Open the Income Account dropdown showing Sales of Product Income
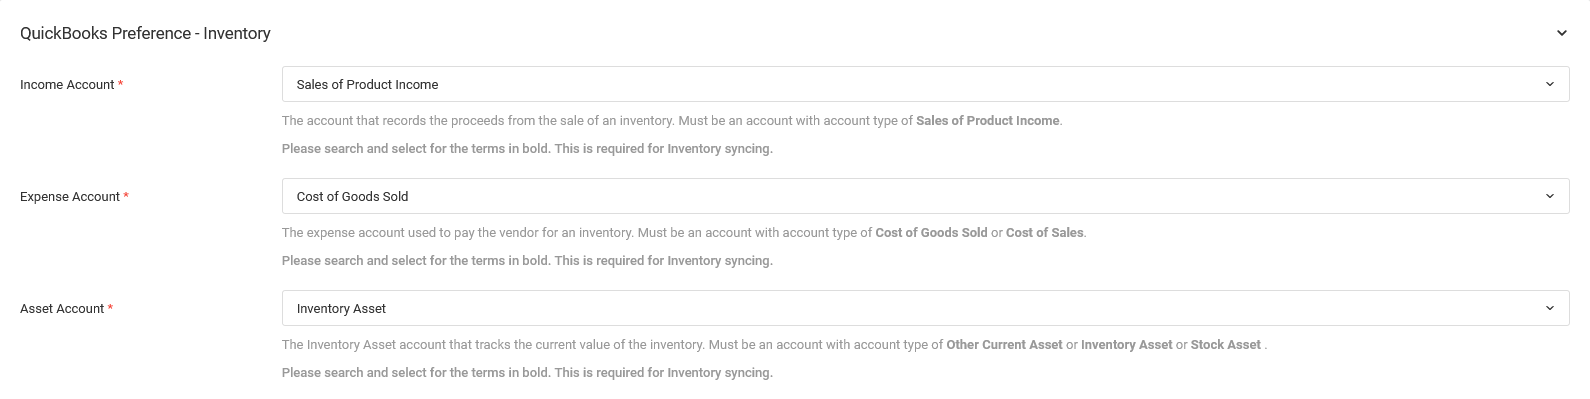This screenshot has height=399, width=1590. click(x=925, y=84)
